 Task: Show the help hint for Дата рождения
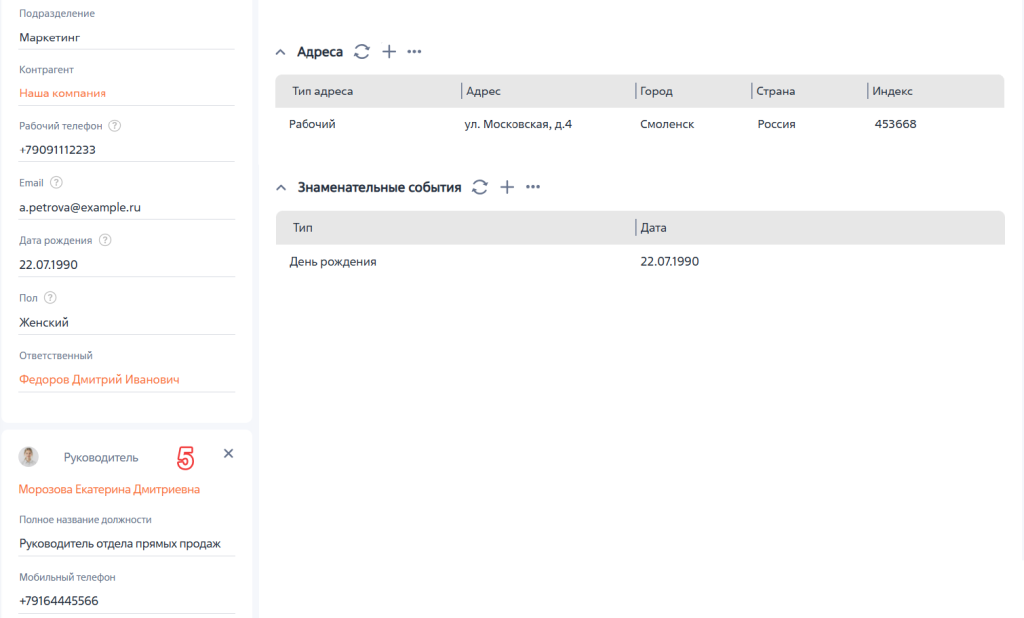(104, 240)
